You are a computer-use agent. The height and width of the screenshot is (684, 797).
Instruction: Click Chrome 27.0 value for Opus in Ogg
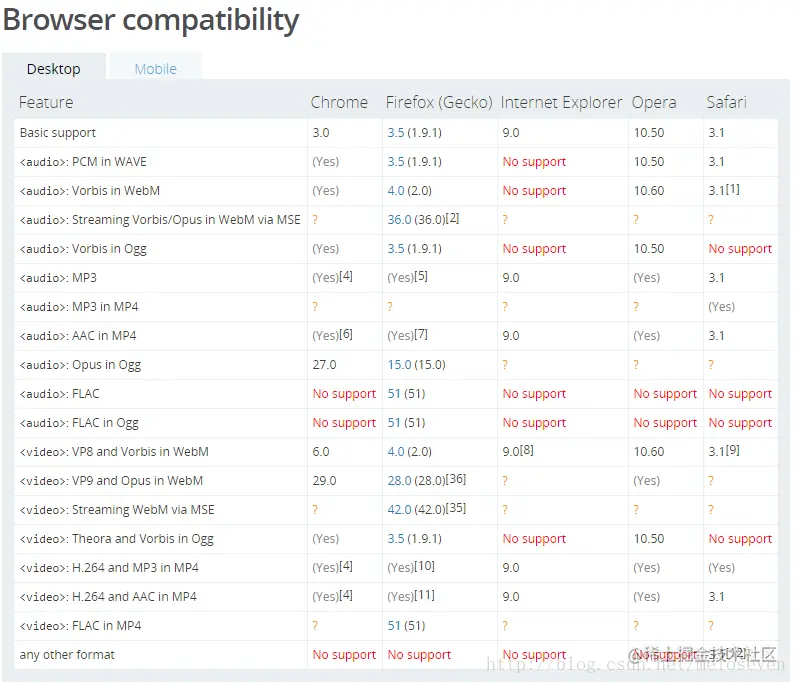[324, 364]
